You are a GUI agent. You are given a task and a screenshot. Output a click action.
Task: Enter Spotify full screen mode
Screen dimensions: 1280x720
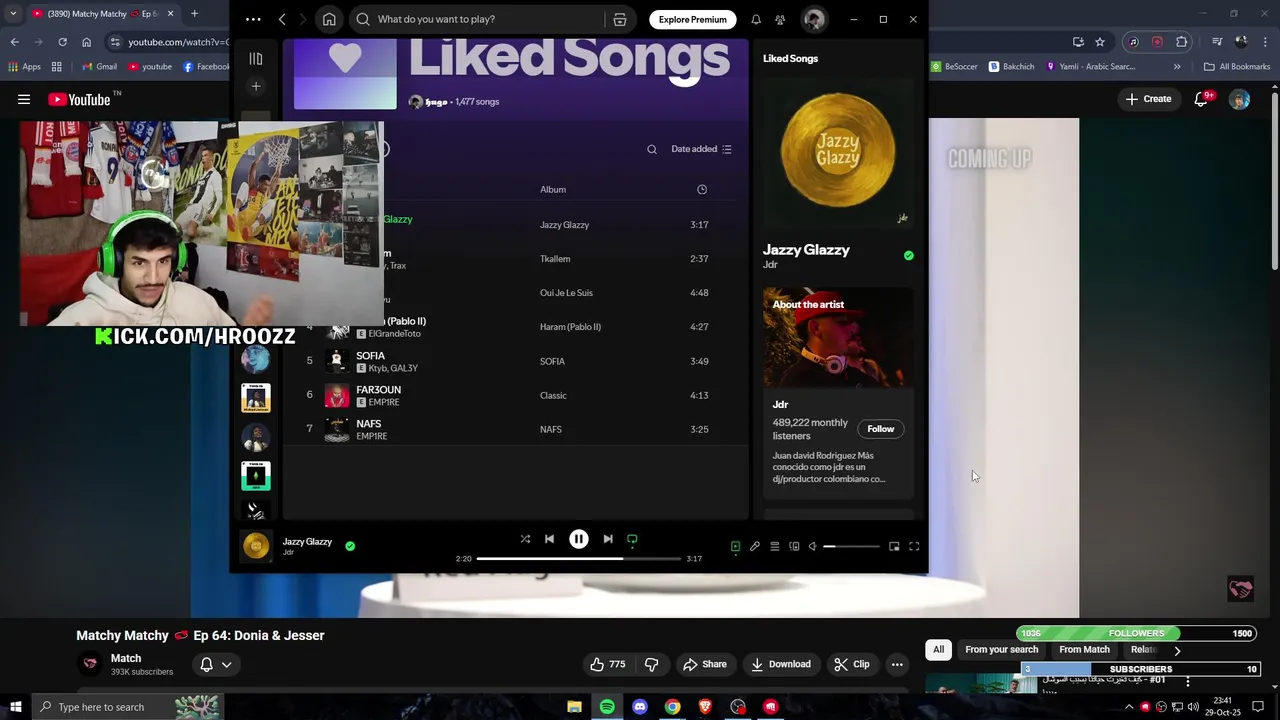tap(914, 546)
